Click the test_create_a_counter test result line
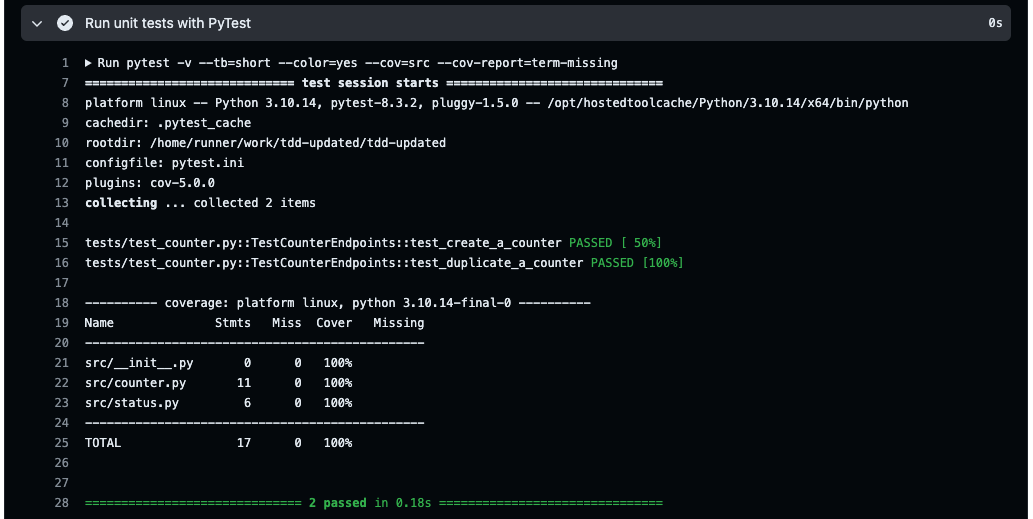The width and height of the screenshot is (1033, 519). click(374, 243)
